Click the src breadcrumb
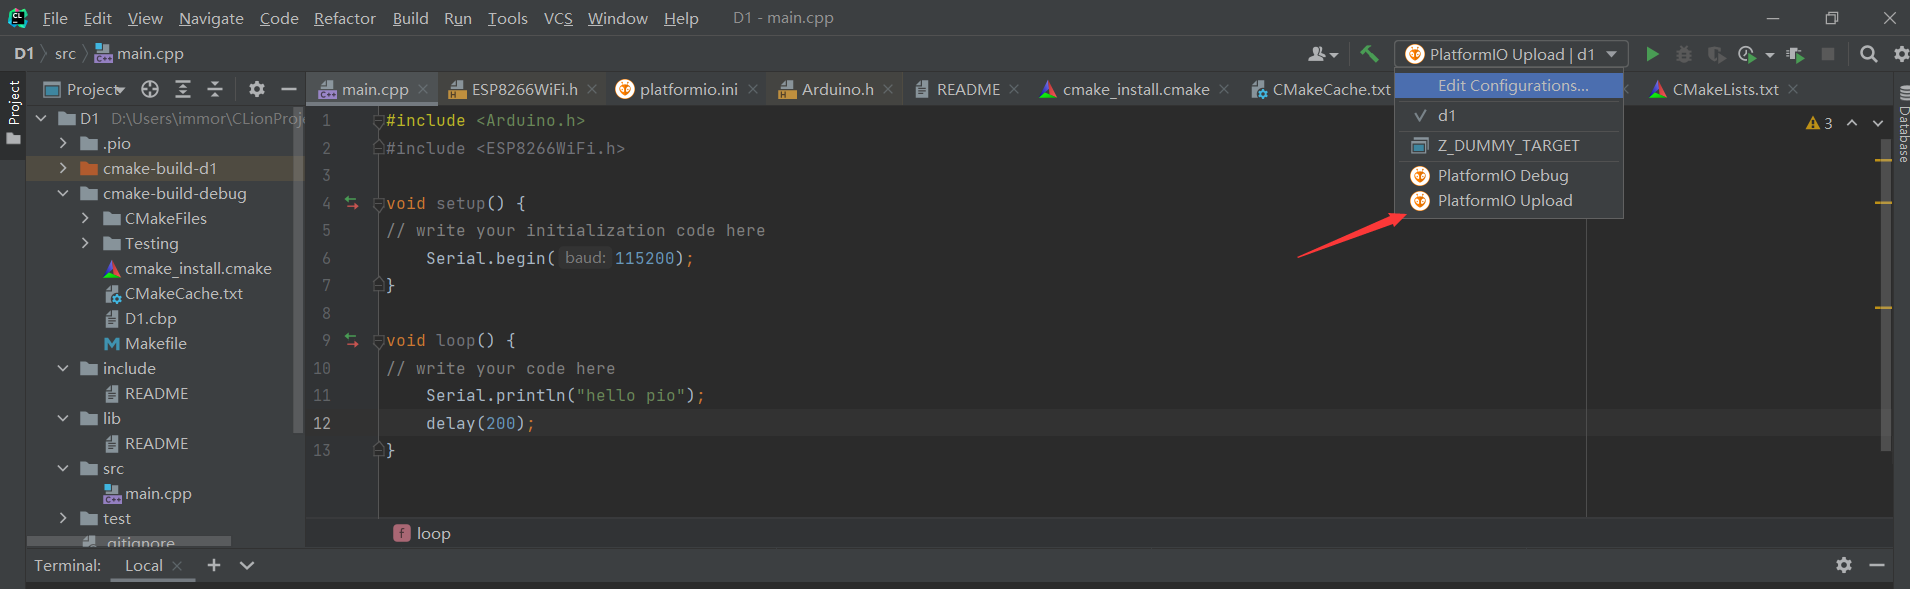The width and height of the screenshot is (1910, 589). [x=65, y=54]
